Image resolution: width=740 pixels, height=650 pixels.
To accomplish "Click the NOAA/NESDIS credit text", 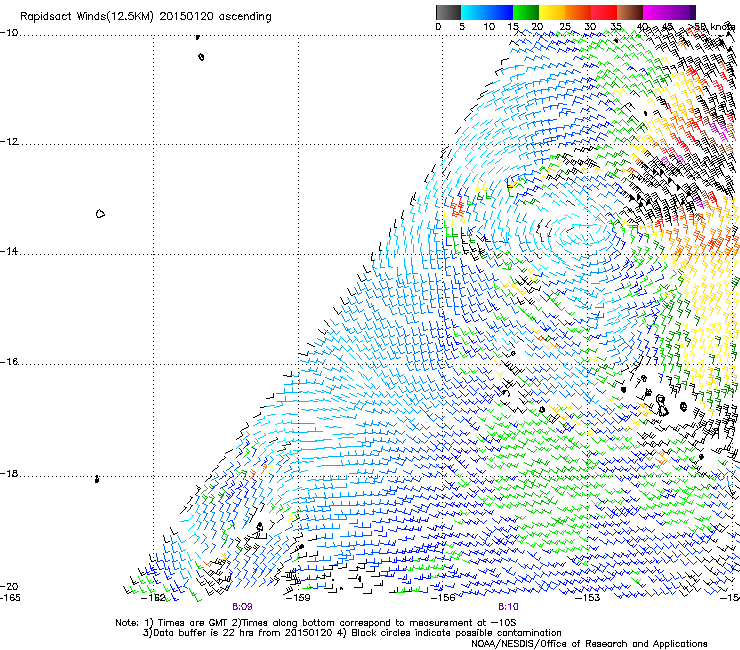I will click(x=589, y=643).
